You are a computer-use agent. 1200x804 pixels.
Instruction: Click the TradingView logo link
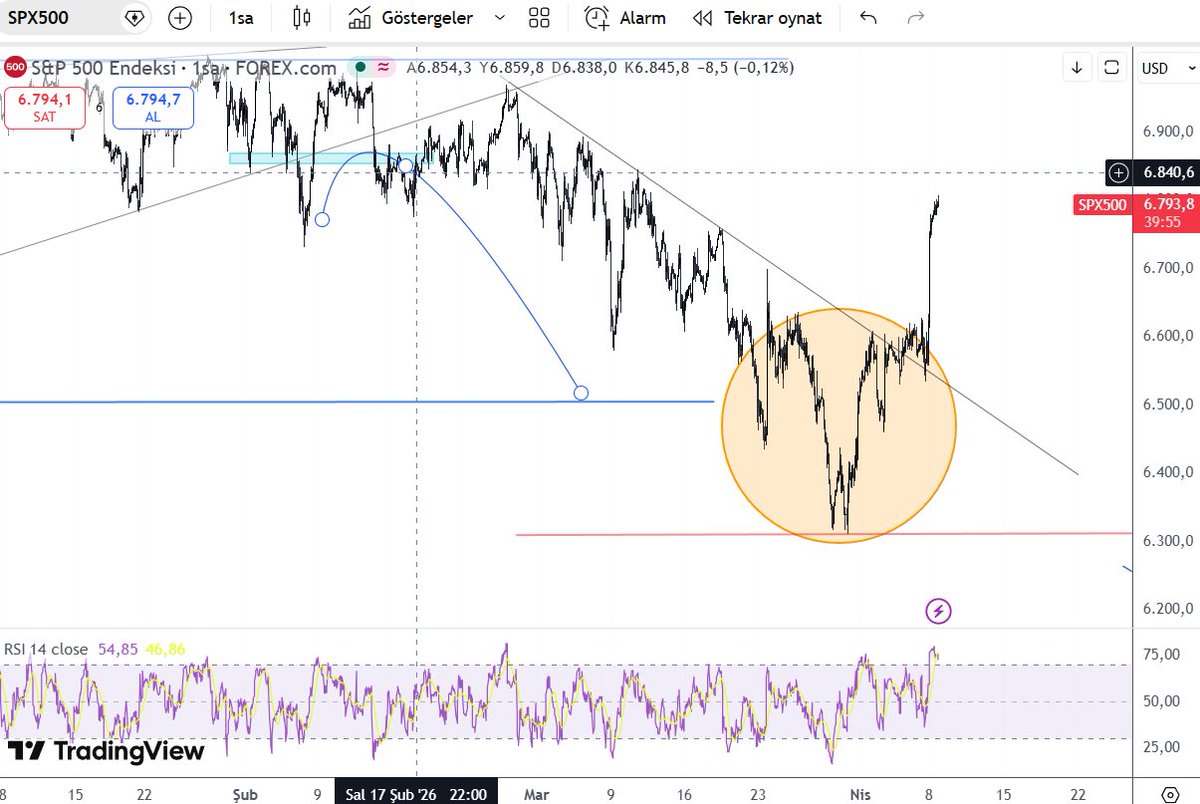(x=105, y=751)
